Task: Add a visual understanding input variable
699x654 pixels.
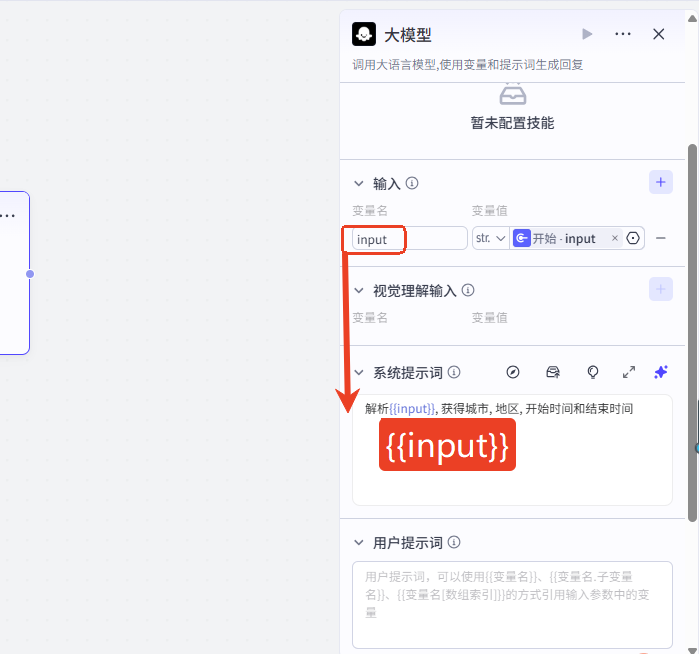Action: [x=661, y=289]
